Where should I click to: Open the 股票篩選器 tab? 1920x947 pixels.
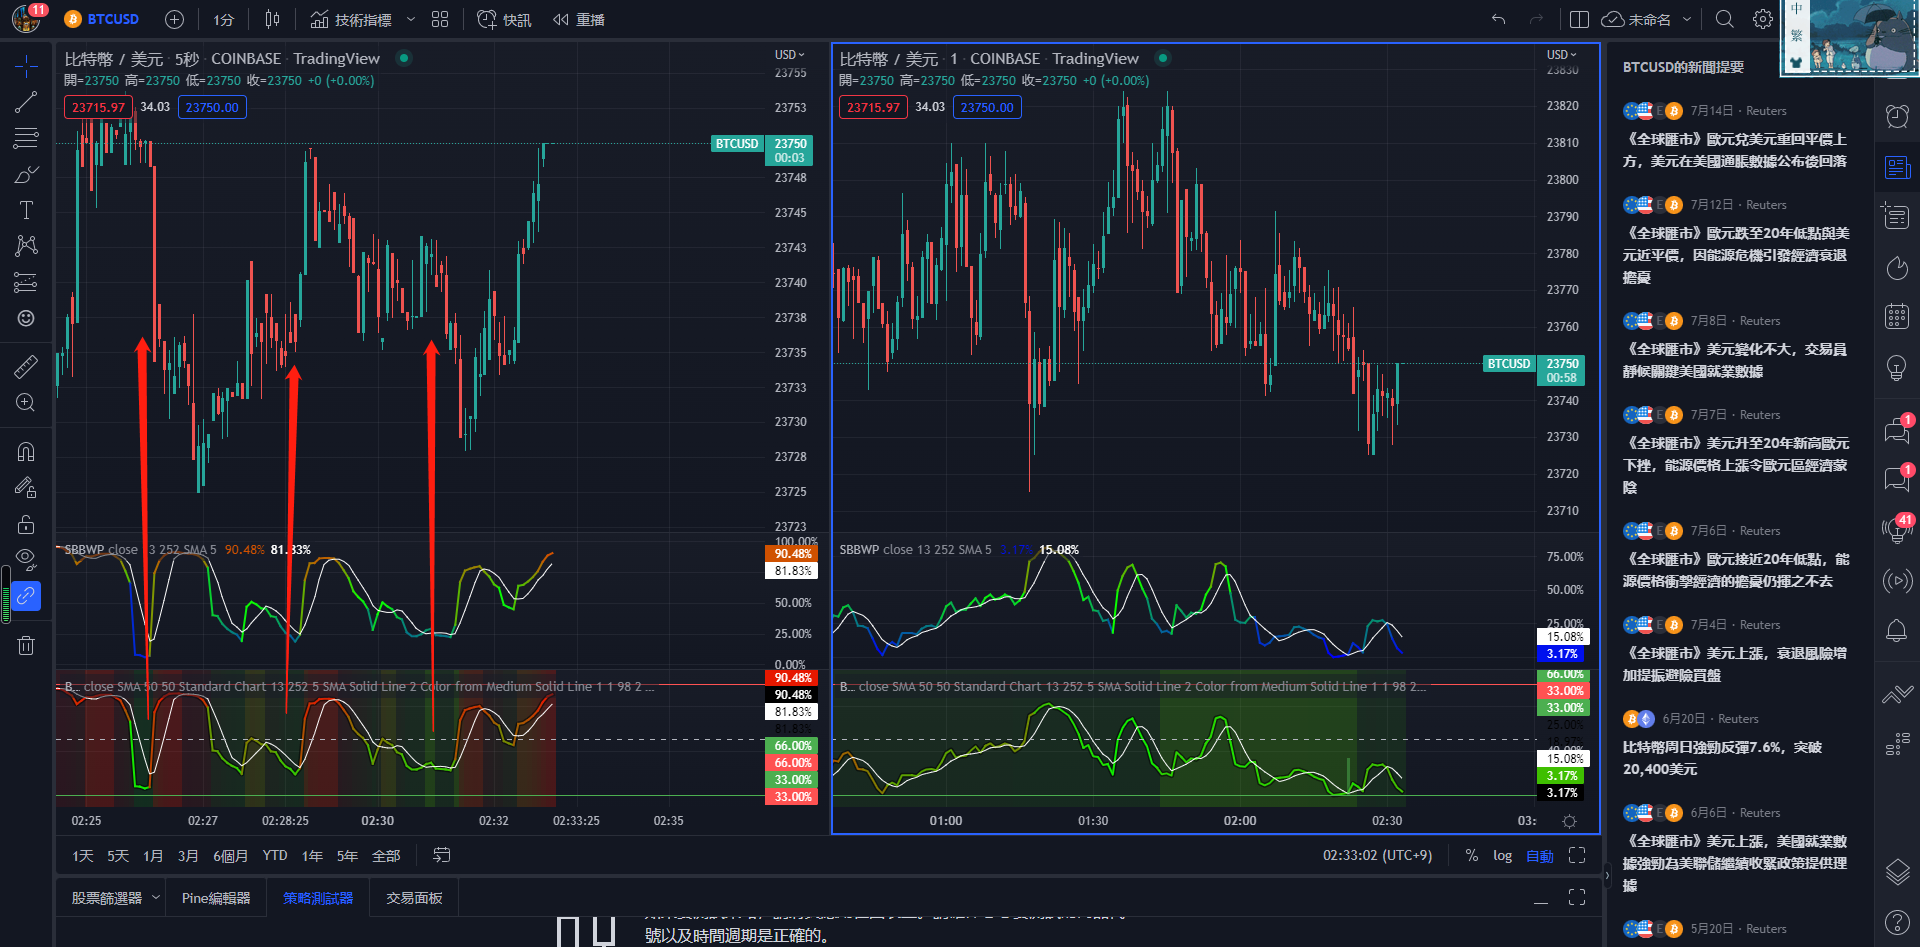pyautogui.click(x=107, y=898)
